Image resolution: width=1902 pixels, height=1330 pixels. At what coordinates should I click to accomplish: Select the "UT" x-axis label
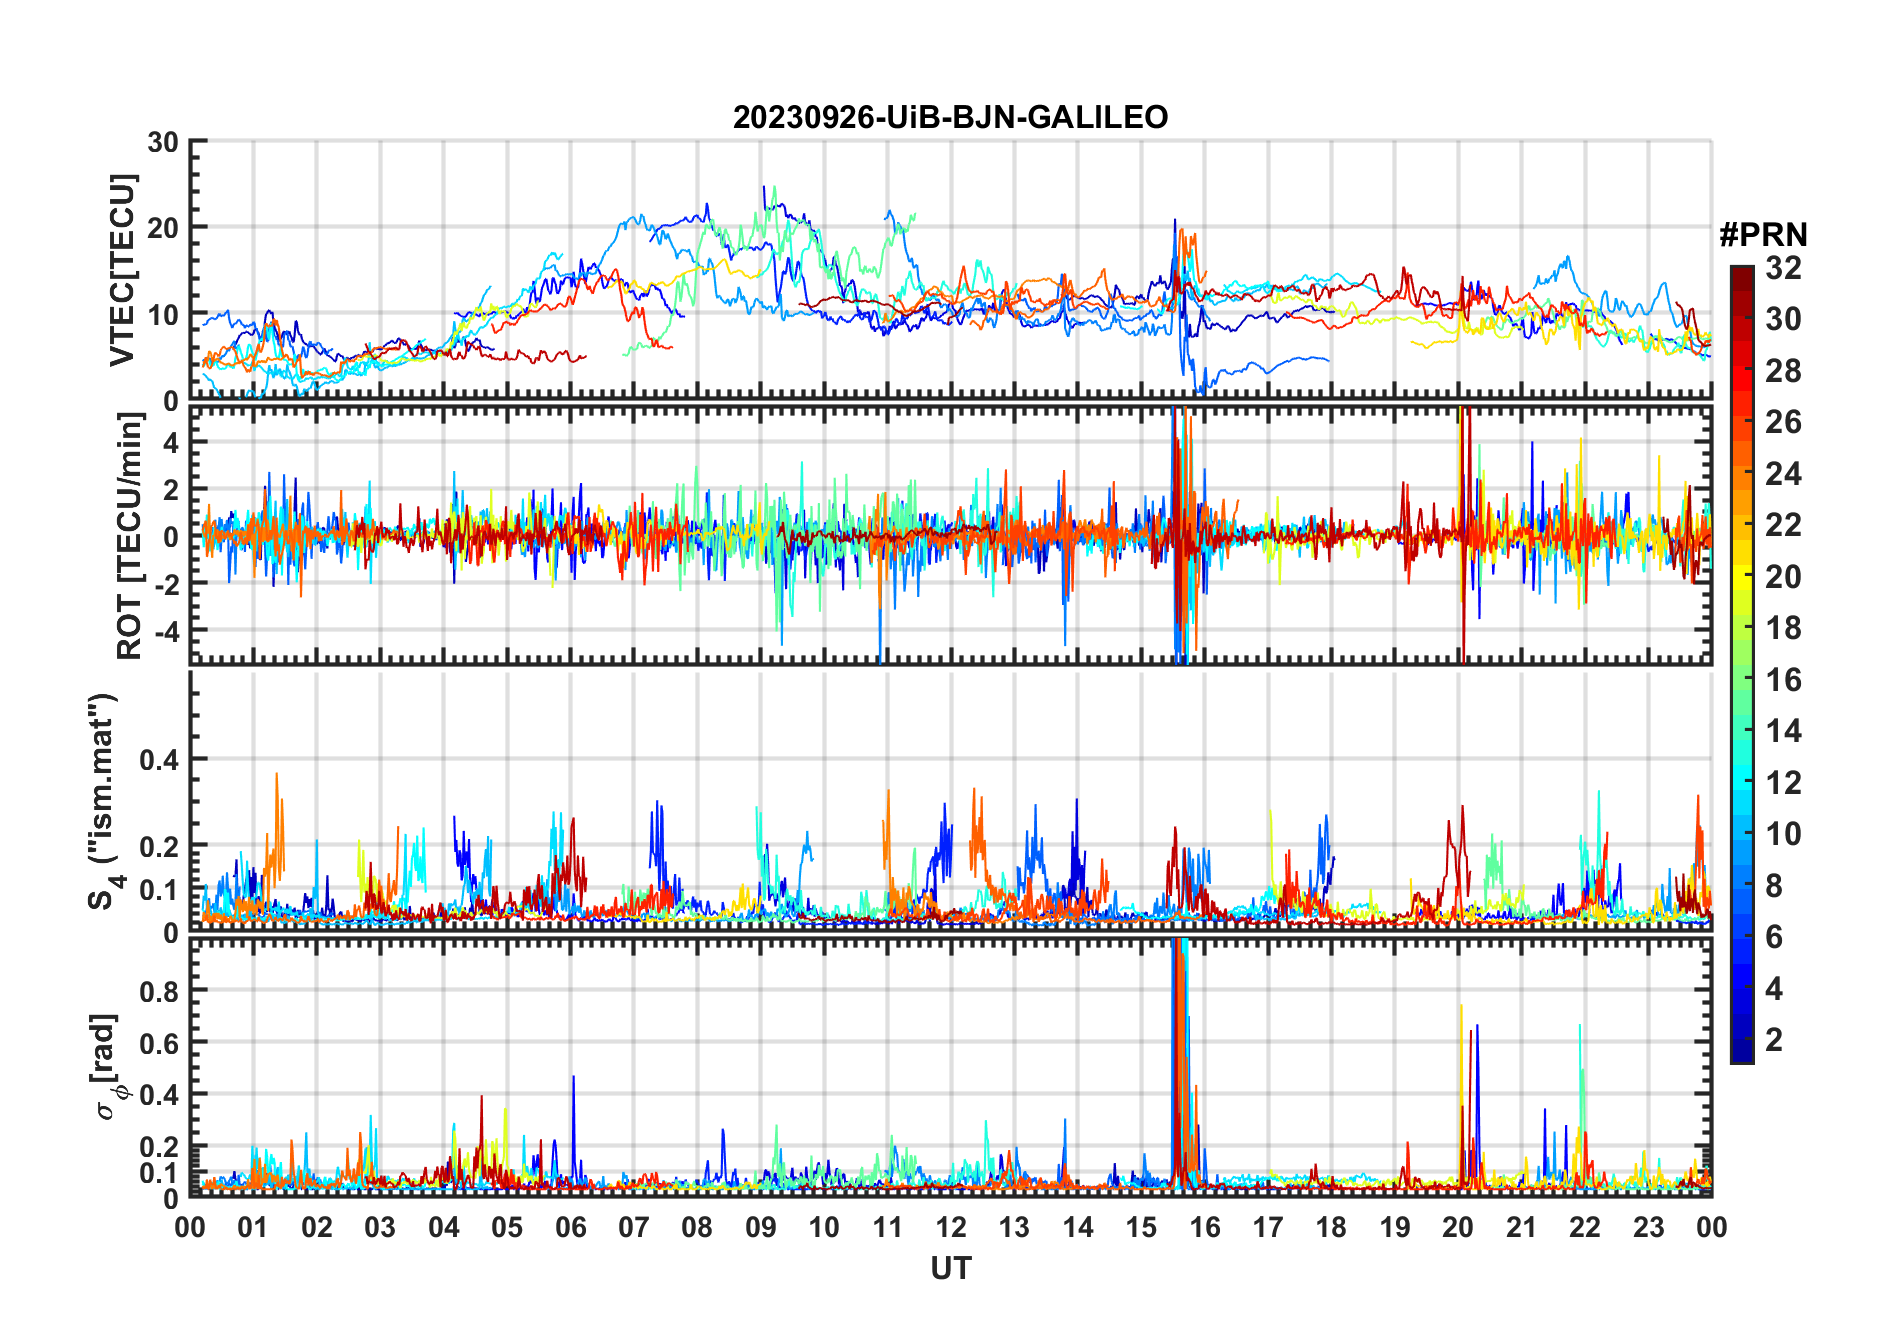[951, 1269]
